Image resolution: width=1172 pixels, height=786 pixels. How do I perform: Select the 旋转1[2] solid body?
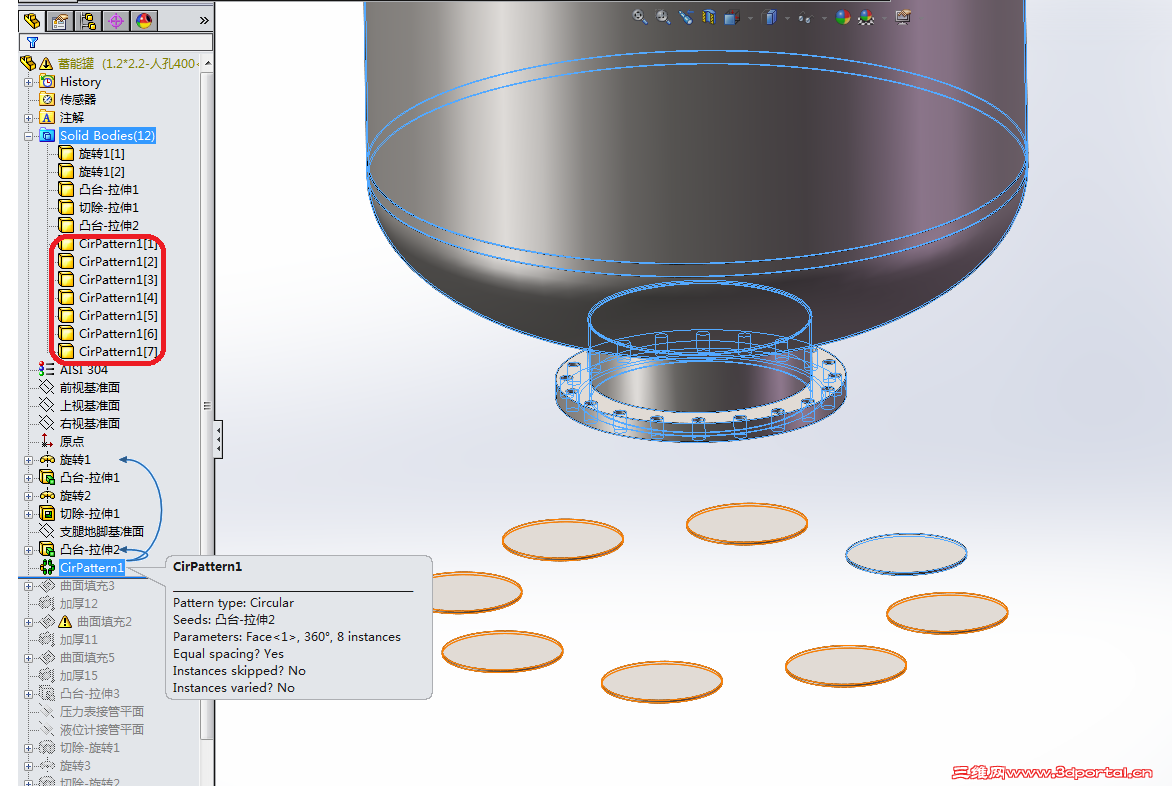[x=102, y=171]
